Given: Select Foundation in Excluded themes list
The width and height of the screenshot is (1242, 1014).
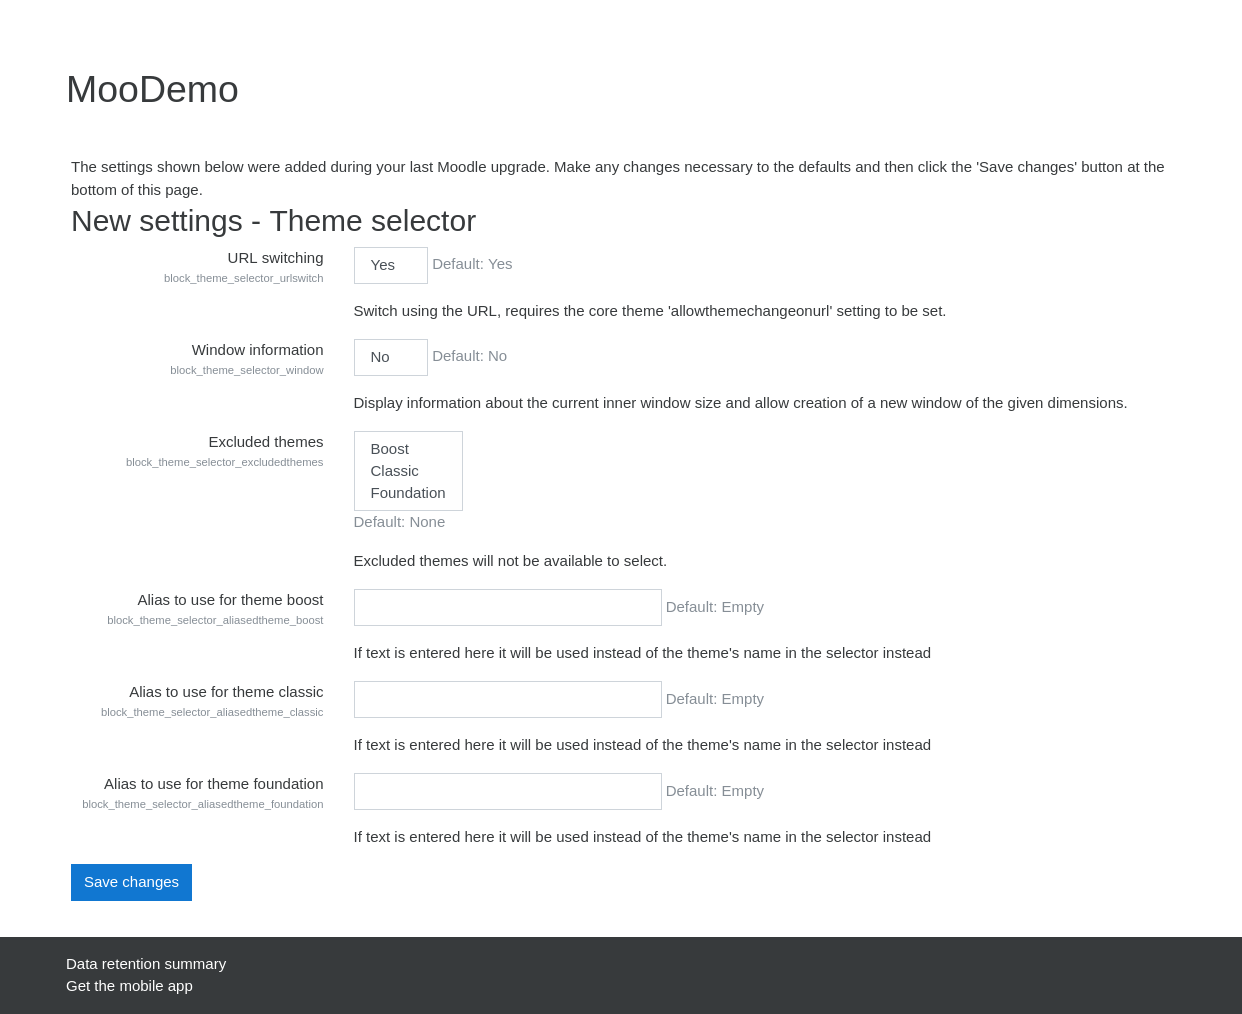Looking at the screenshot, I should [408, 493].
